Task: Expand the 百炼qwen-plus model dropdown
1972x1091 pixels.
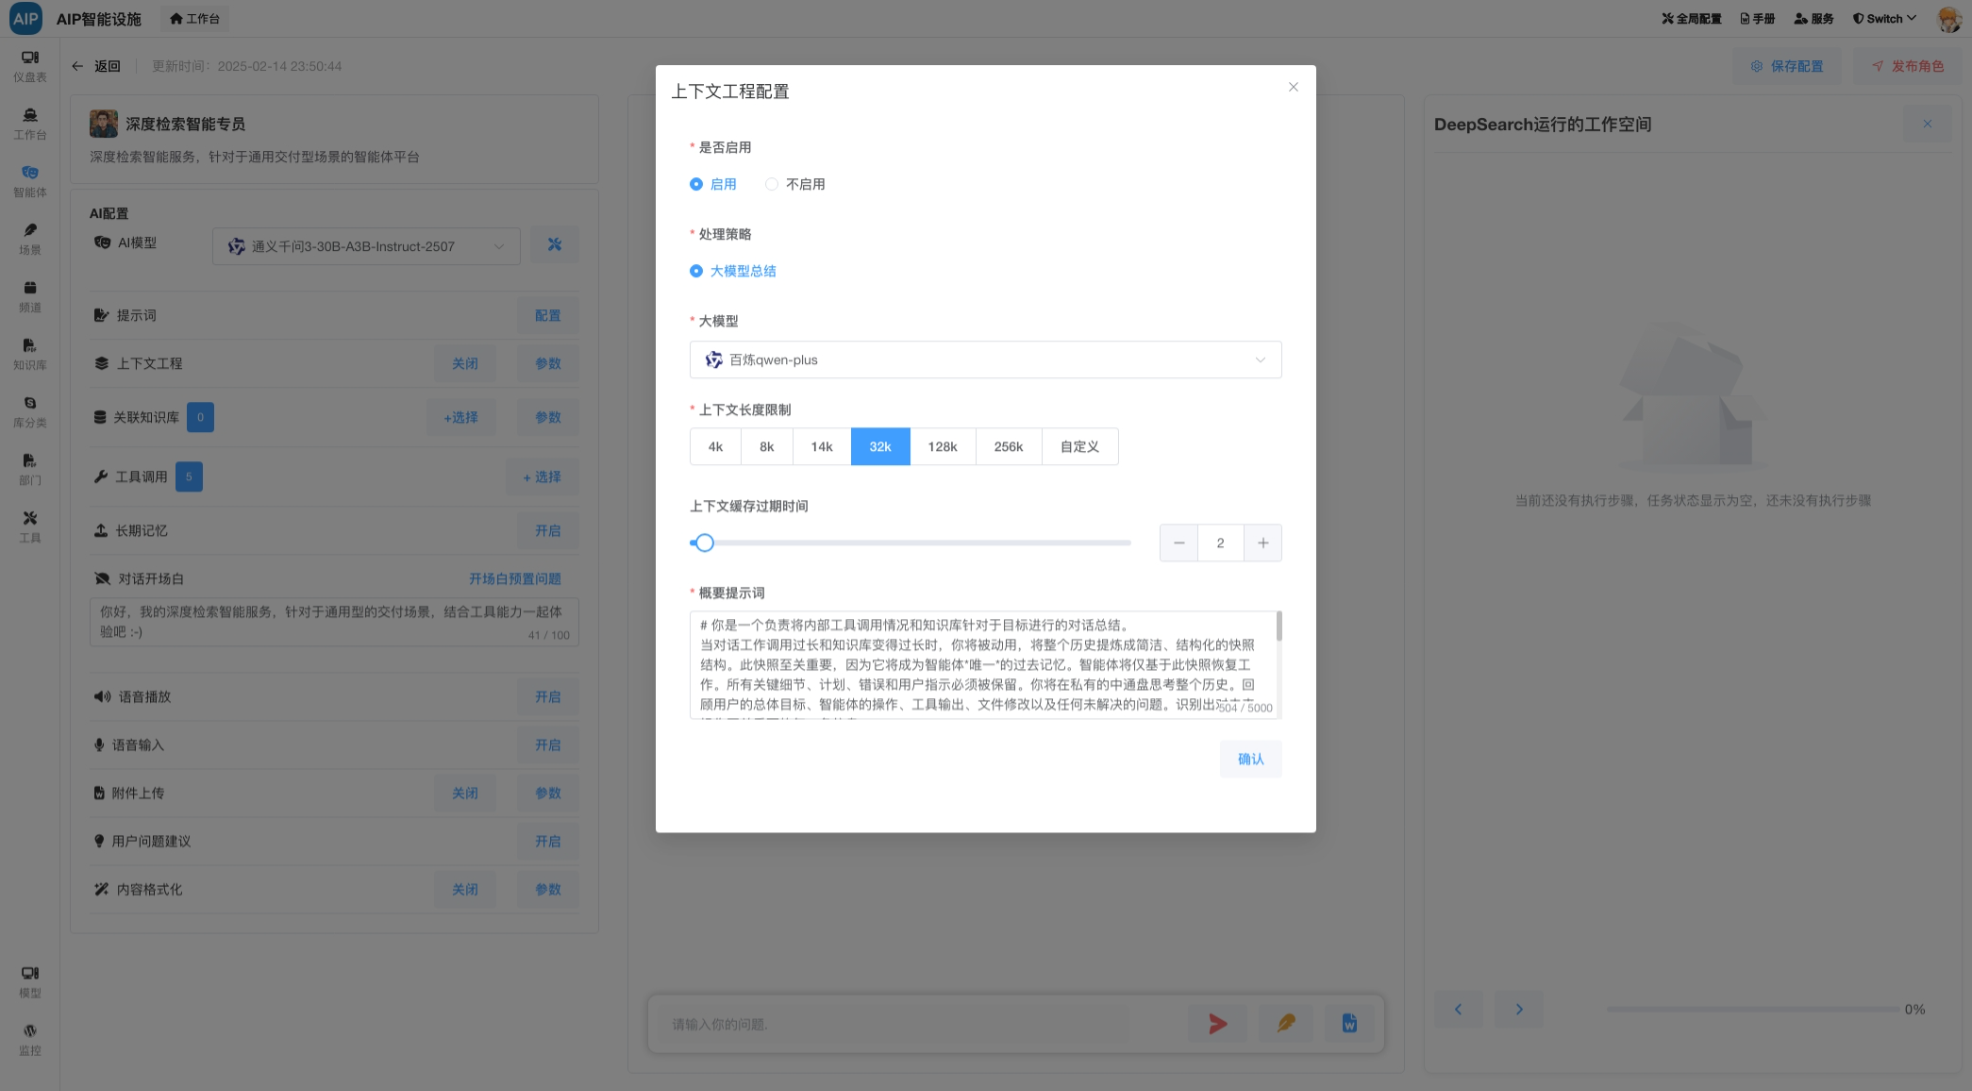Action: point(985,360)
